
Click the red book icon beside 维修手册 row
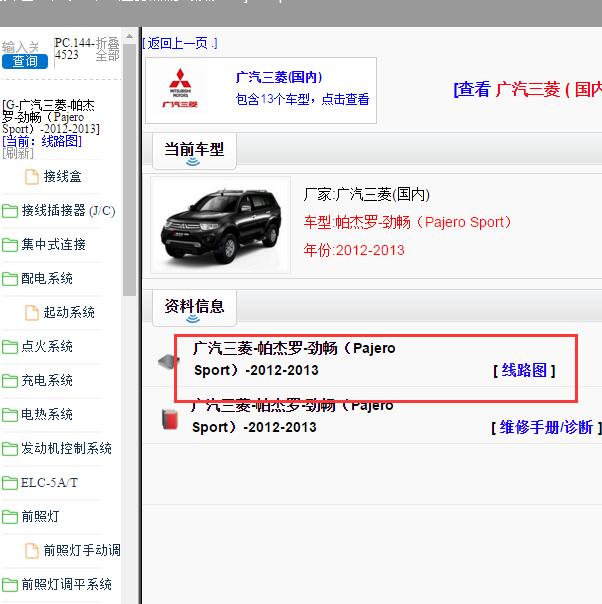[x=169, y=419]
